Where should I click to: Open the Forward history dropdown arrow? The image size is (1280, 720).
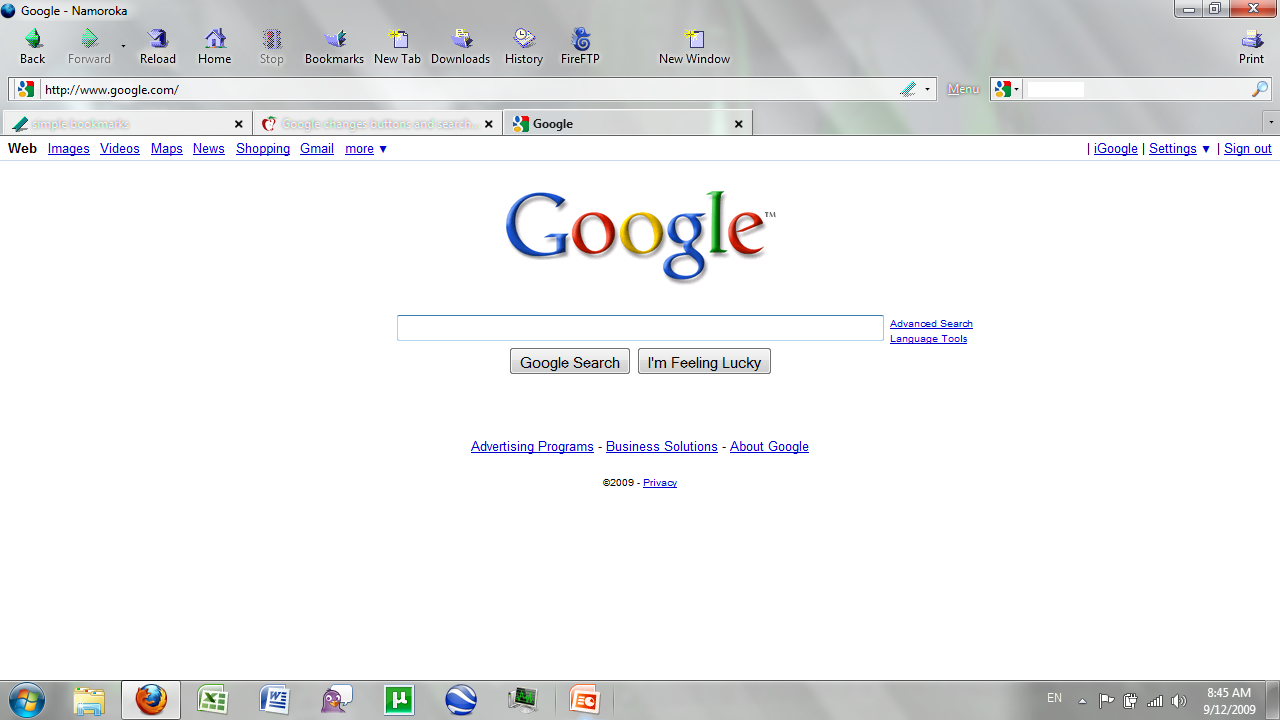124,46
